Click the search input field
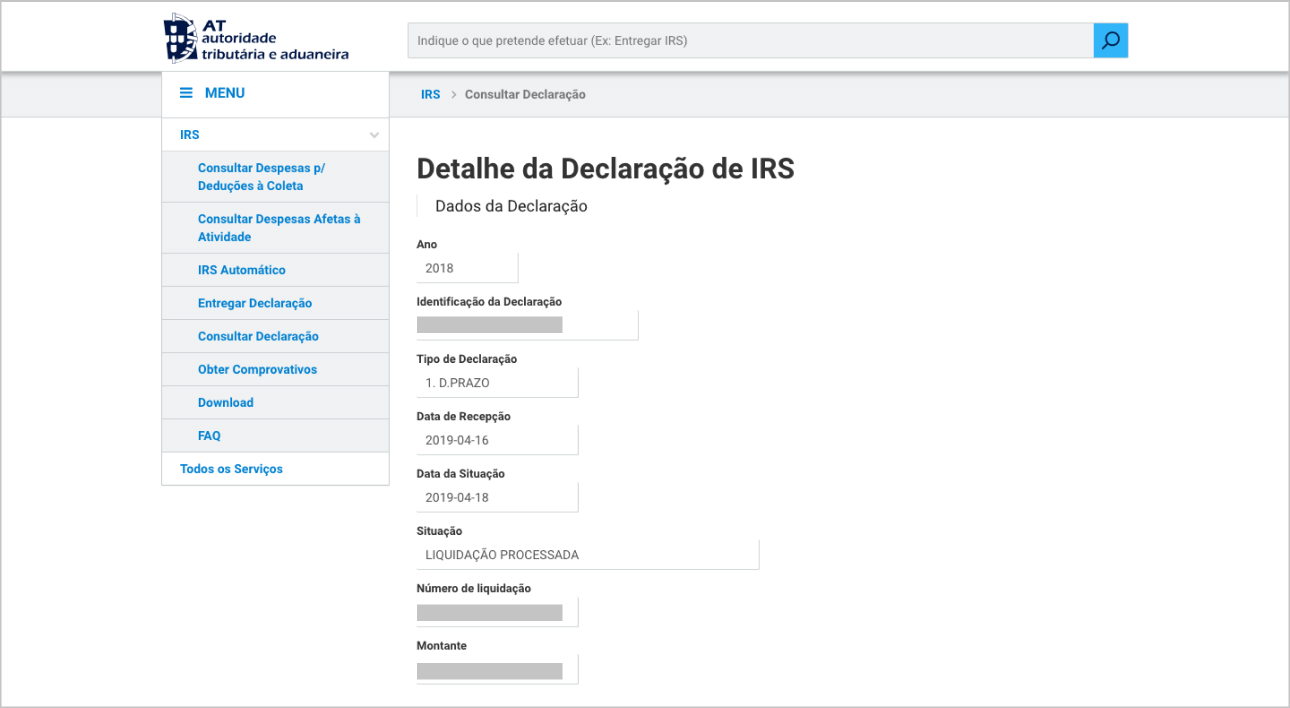Image resolution: width=1290 pixels, height=708 pixels. 750,41
